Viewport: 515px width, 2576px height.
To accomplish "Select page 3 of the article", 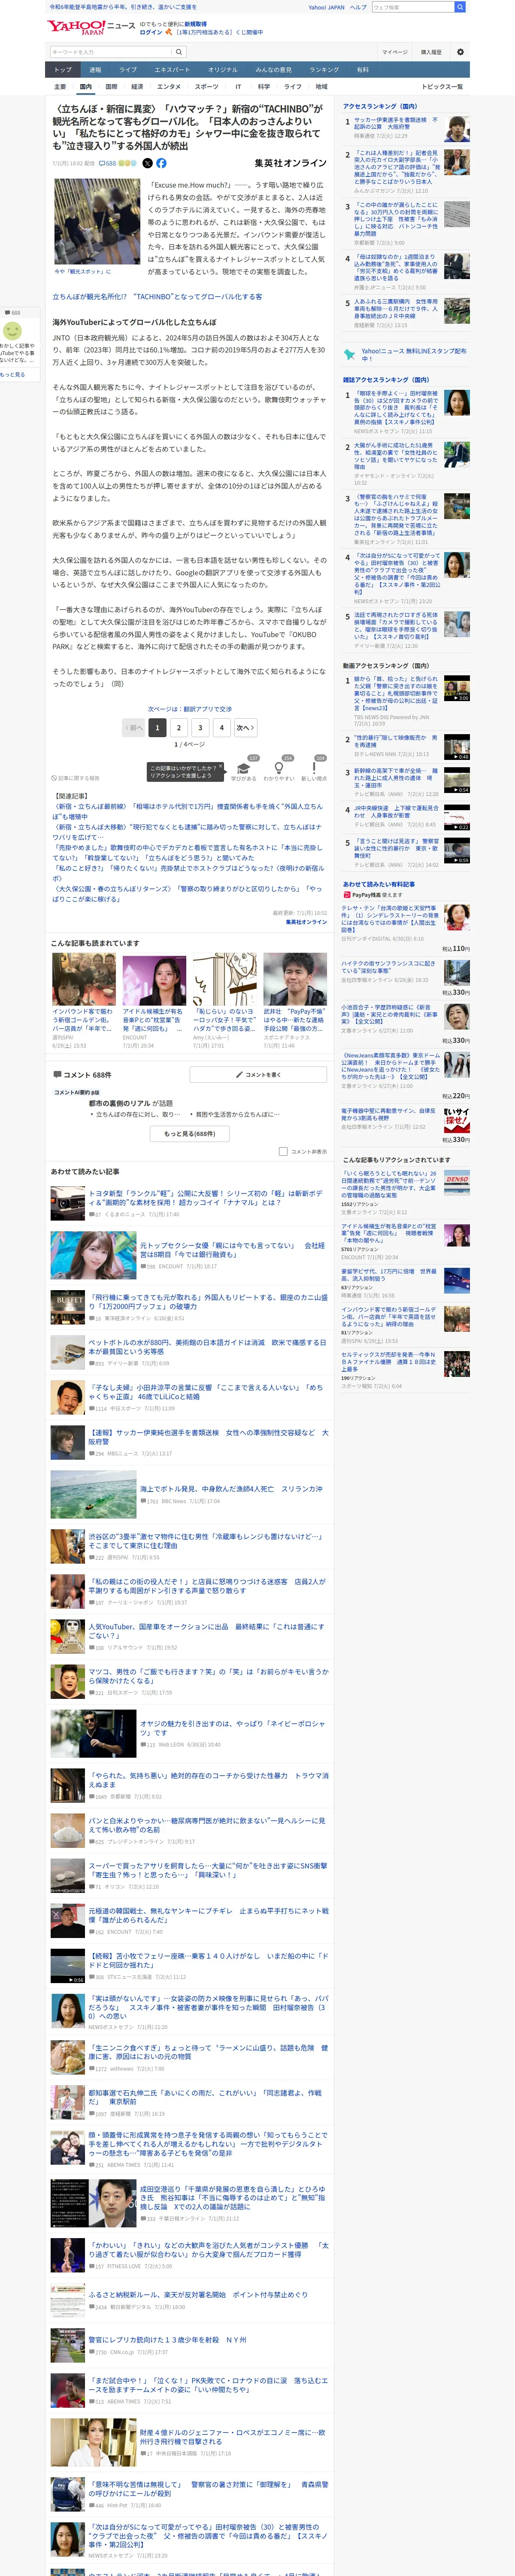I will tap(200, 728).
